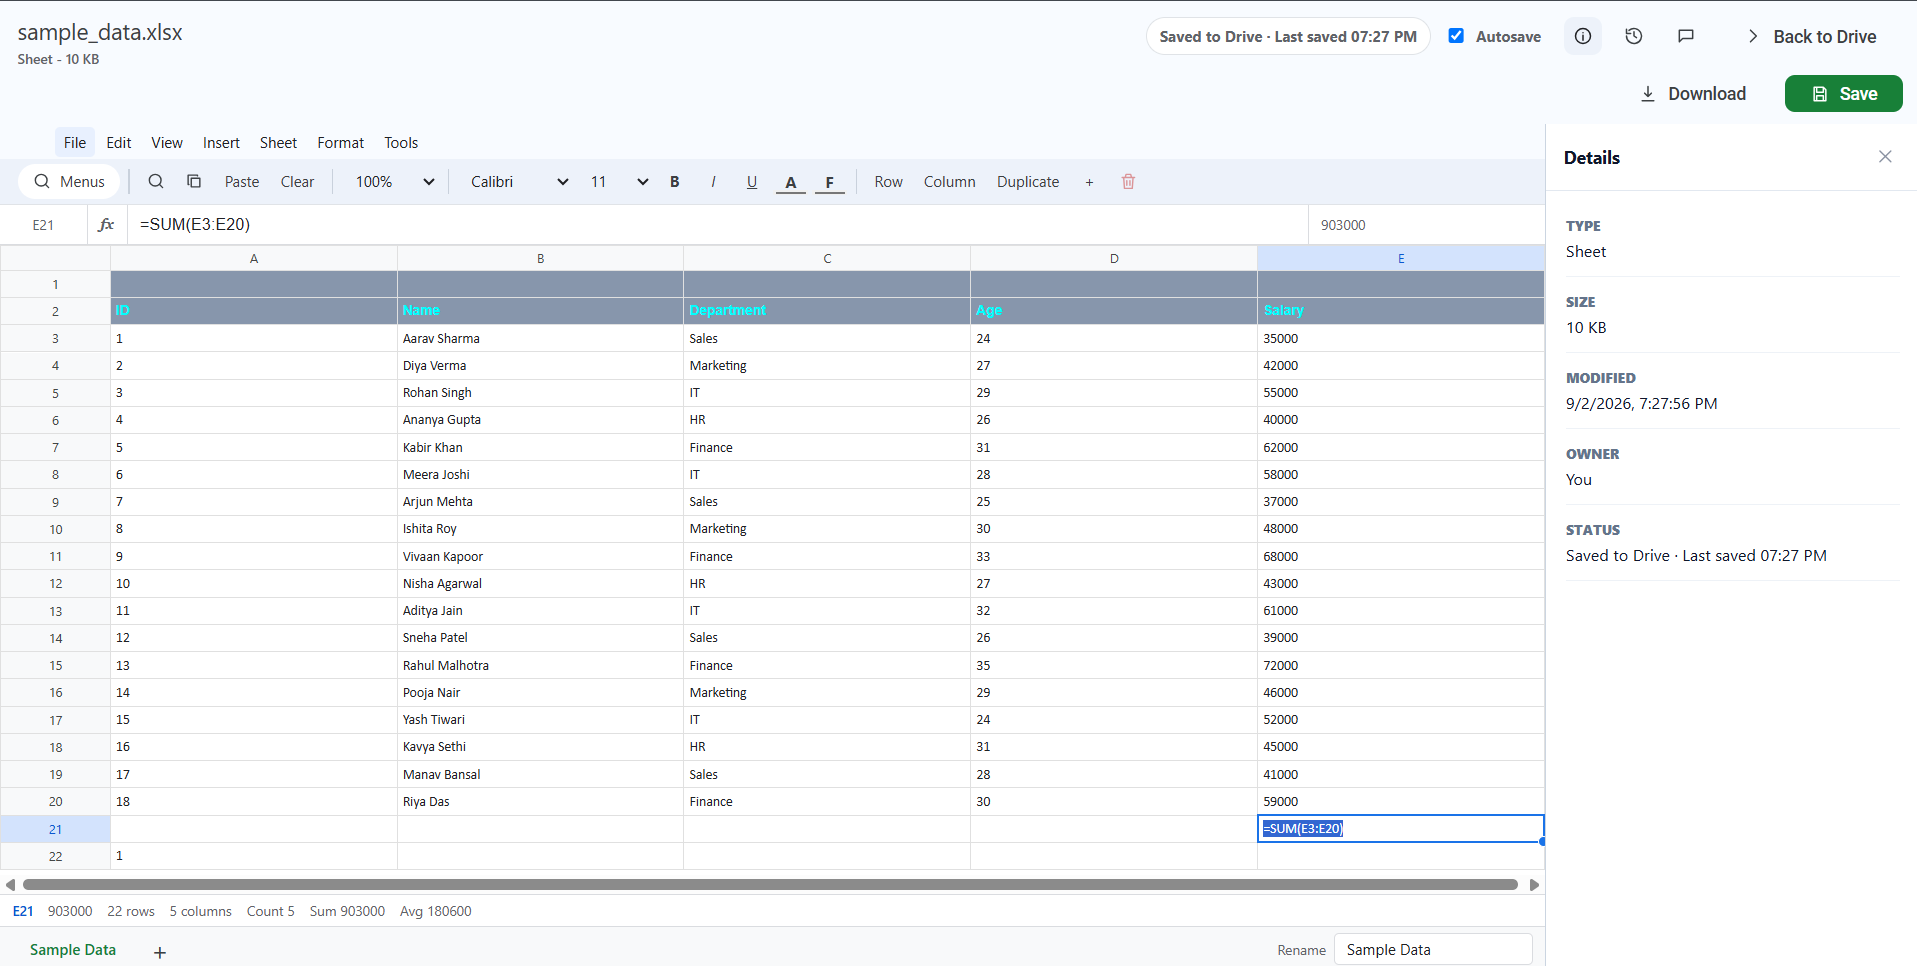Select column E header
This screenshot has height=966, width=1917.
coord(1401,258)
